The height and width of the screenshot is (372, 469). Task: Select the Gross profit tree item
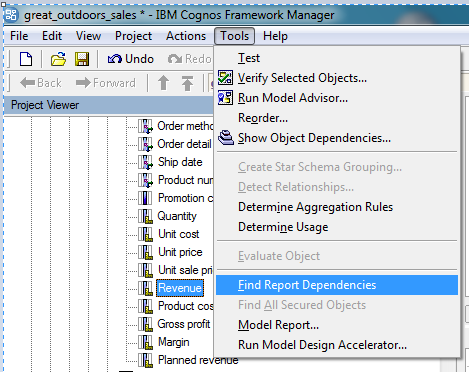(184, 324)
